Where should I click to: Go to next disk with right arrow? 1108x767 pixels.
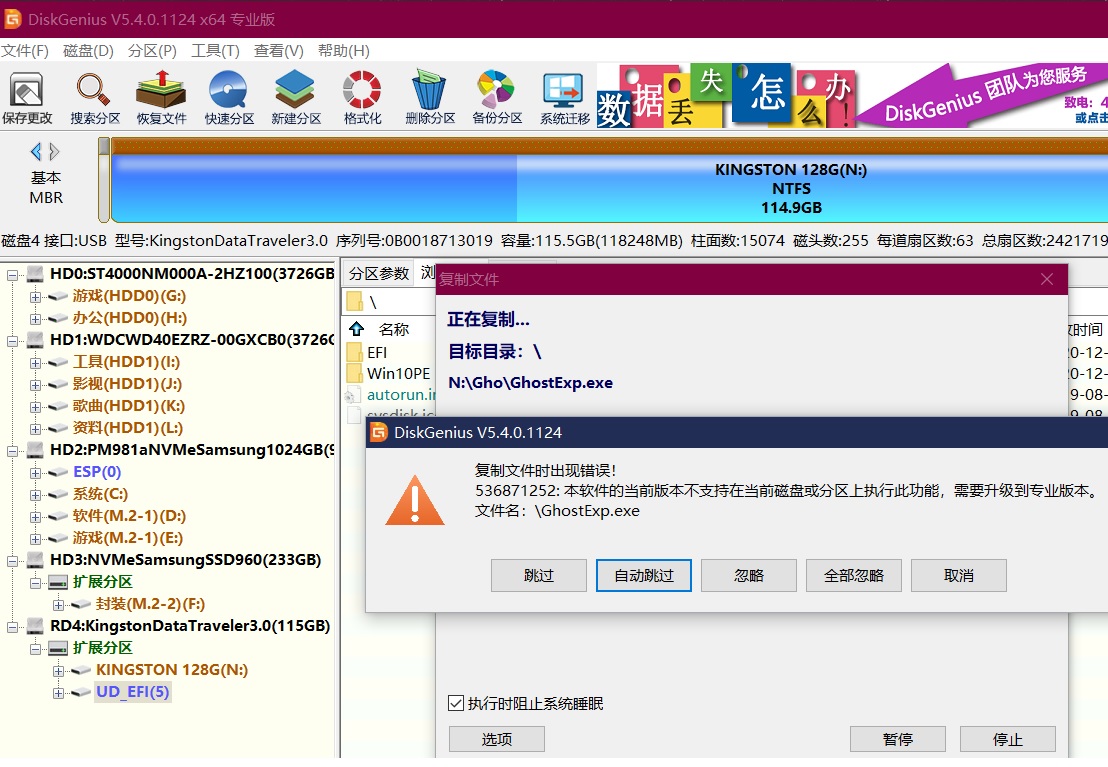54,151
